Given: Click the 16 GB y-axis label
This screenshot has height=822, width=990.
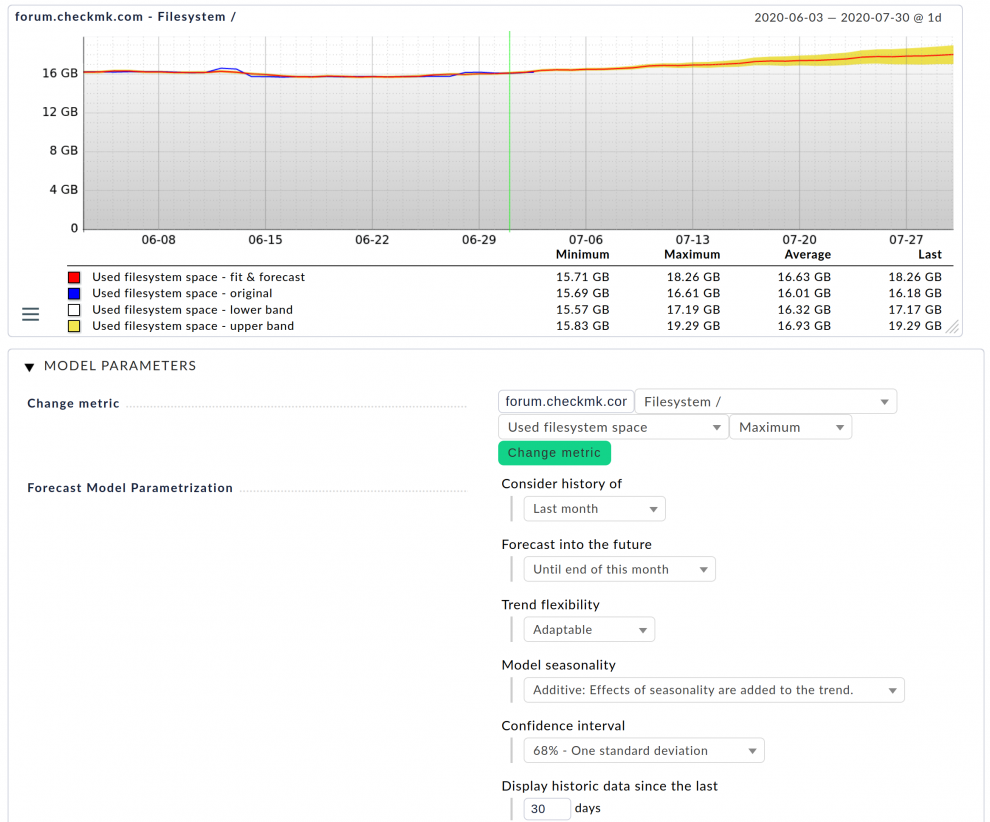Looking at the screenshot, I should [60, 73].
